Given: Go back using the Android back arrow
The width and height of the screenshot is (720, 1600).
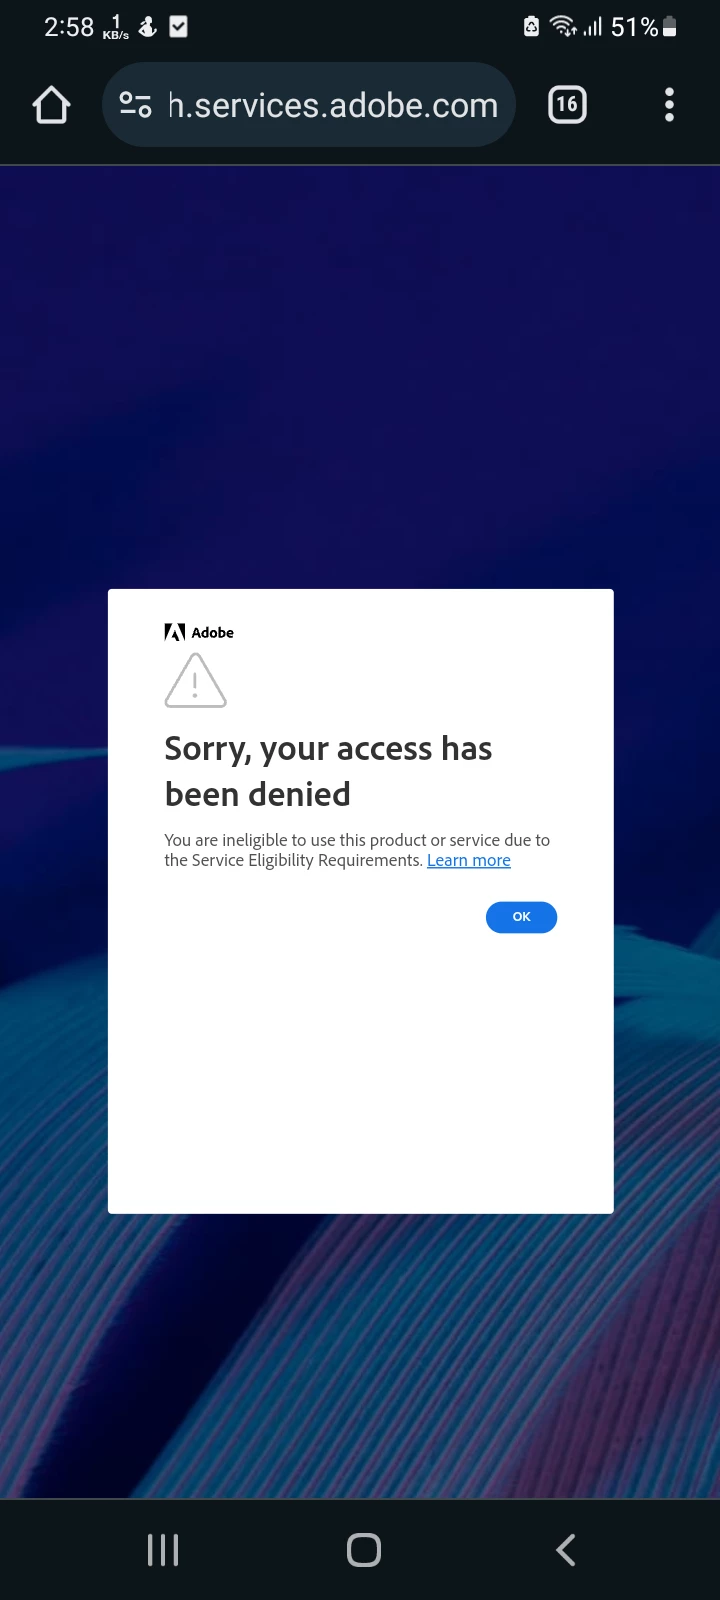Looking at the screenshot, I should click(565, 1550).
